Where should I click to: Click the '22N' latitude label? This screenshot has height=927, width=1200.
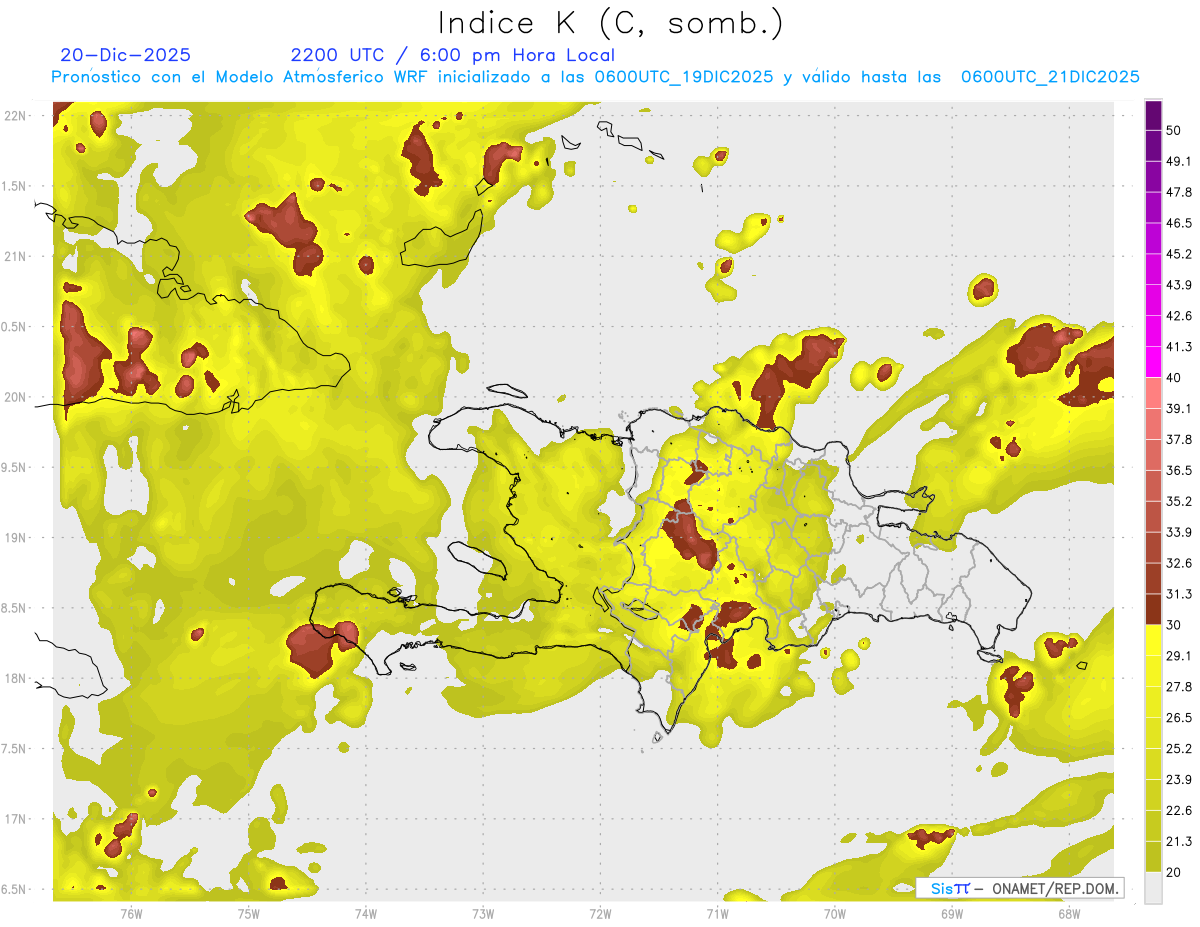tap(17, 116)
